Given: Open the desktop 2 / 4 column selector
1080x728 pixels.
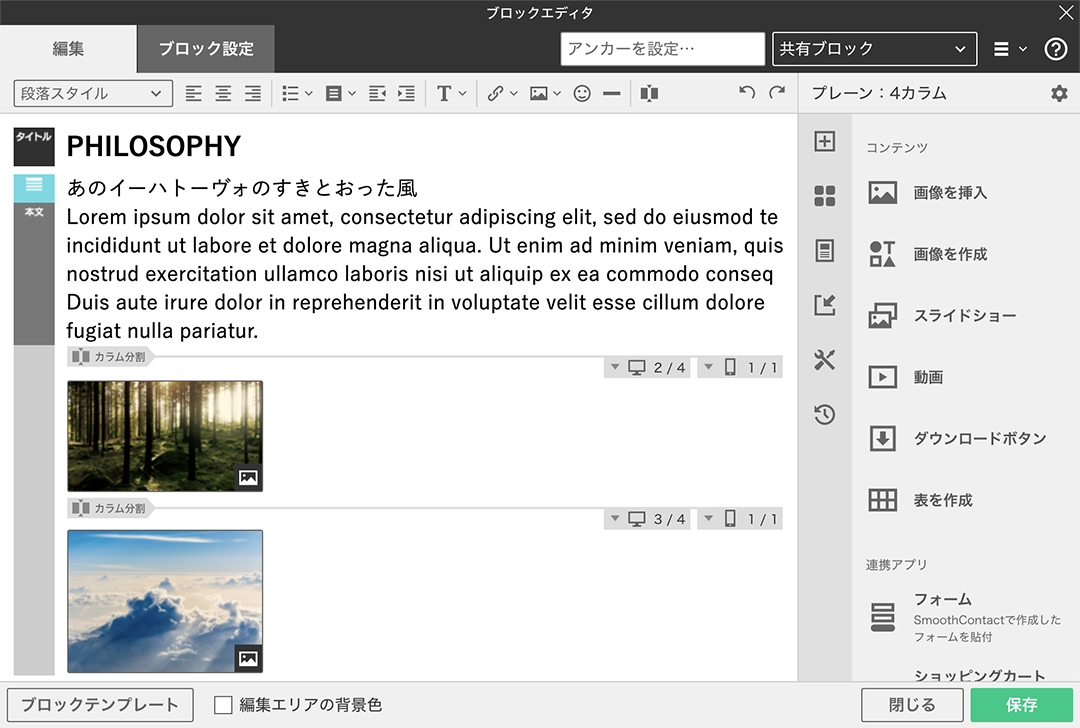Looking at the screenshot, I should click(x=647, y=368).
